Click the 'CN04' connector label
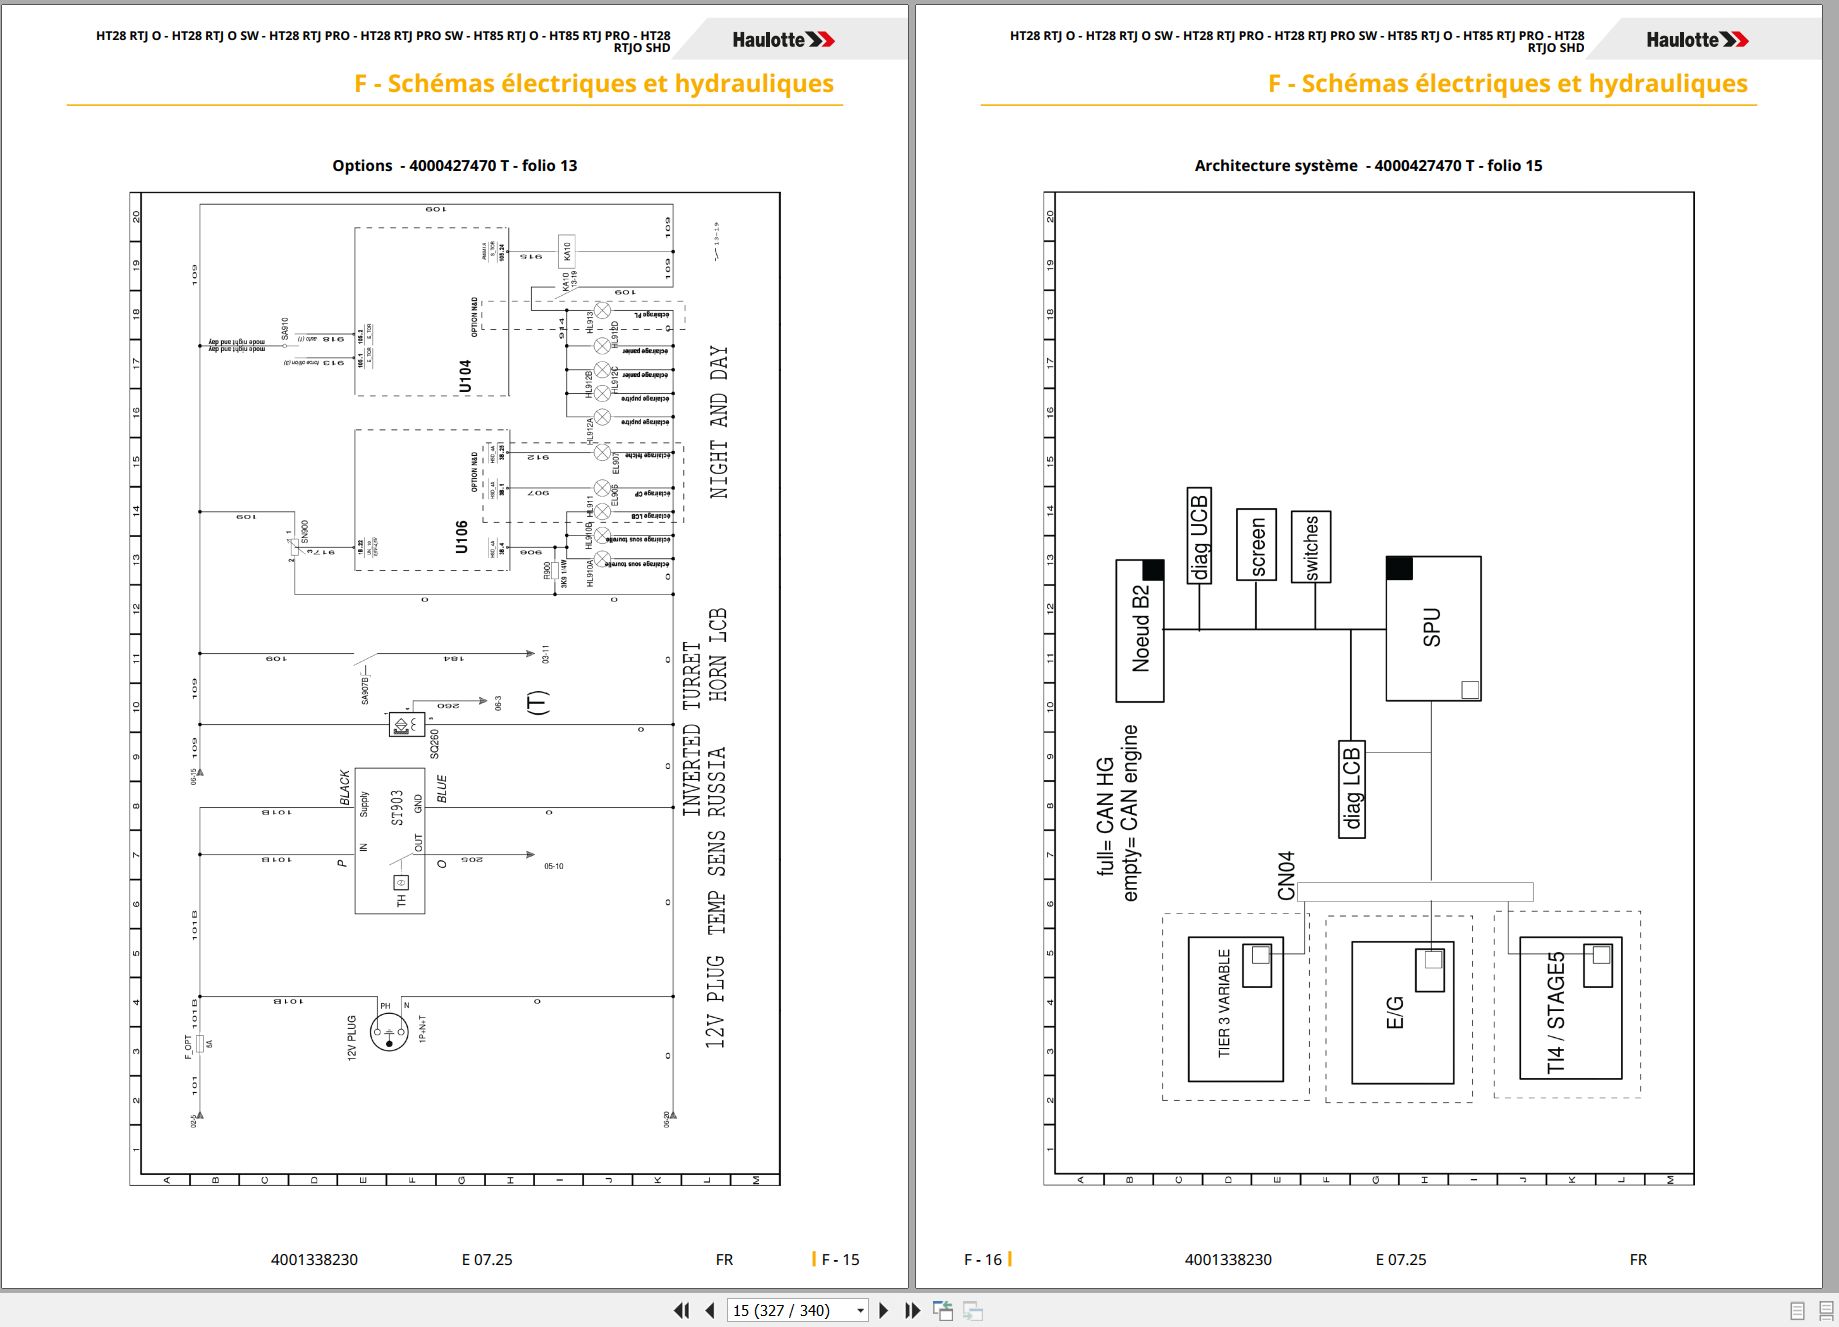 tap(1286, 876)
